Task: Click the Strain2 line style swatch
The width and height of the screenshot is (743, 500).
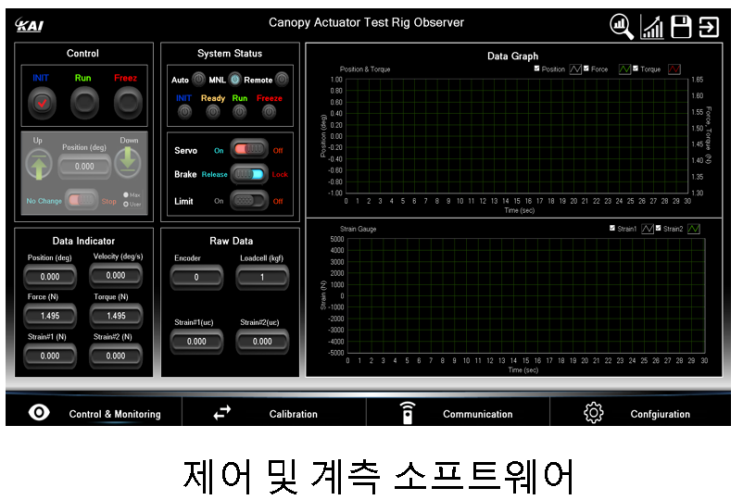Action: pos(694,229)
